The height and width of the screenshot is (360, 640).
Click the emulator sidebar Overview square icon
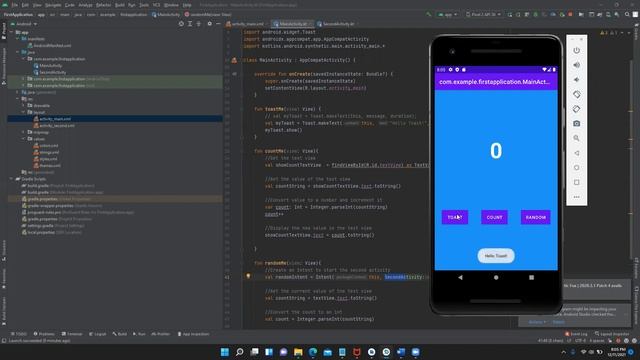[576, 182]
